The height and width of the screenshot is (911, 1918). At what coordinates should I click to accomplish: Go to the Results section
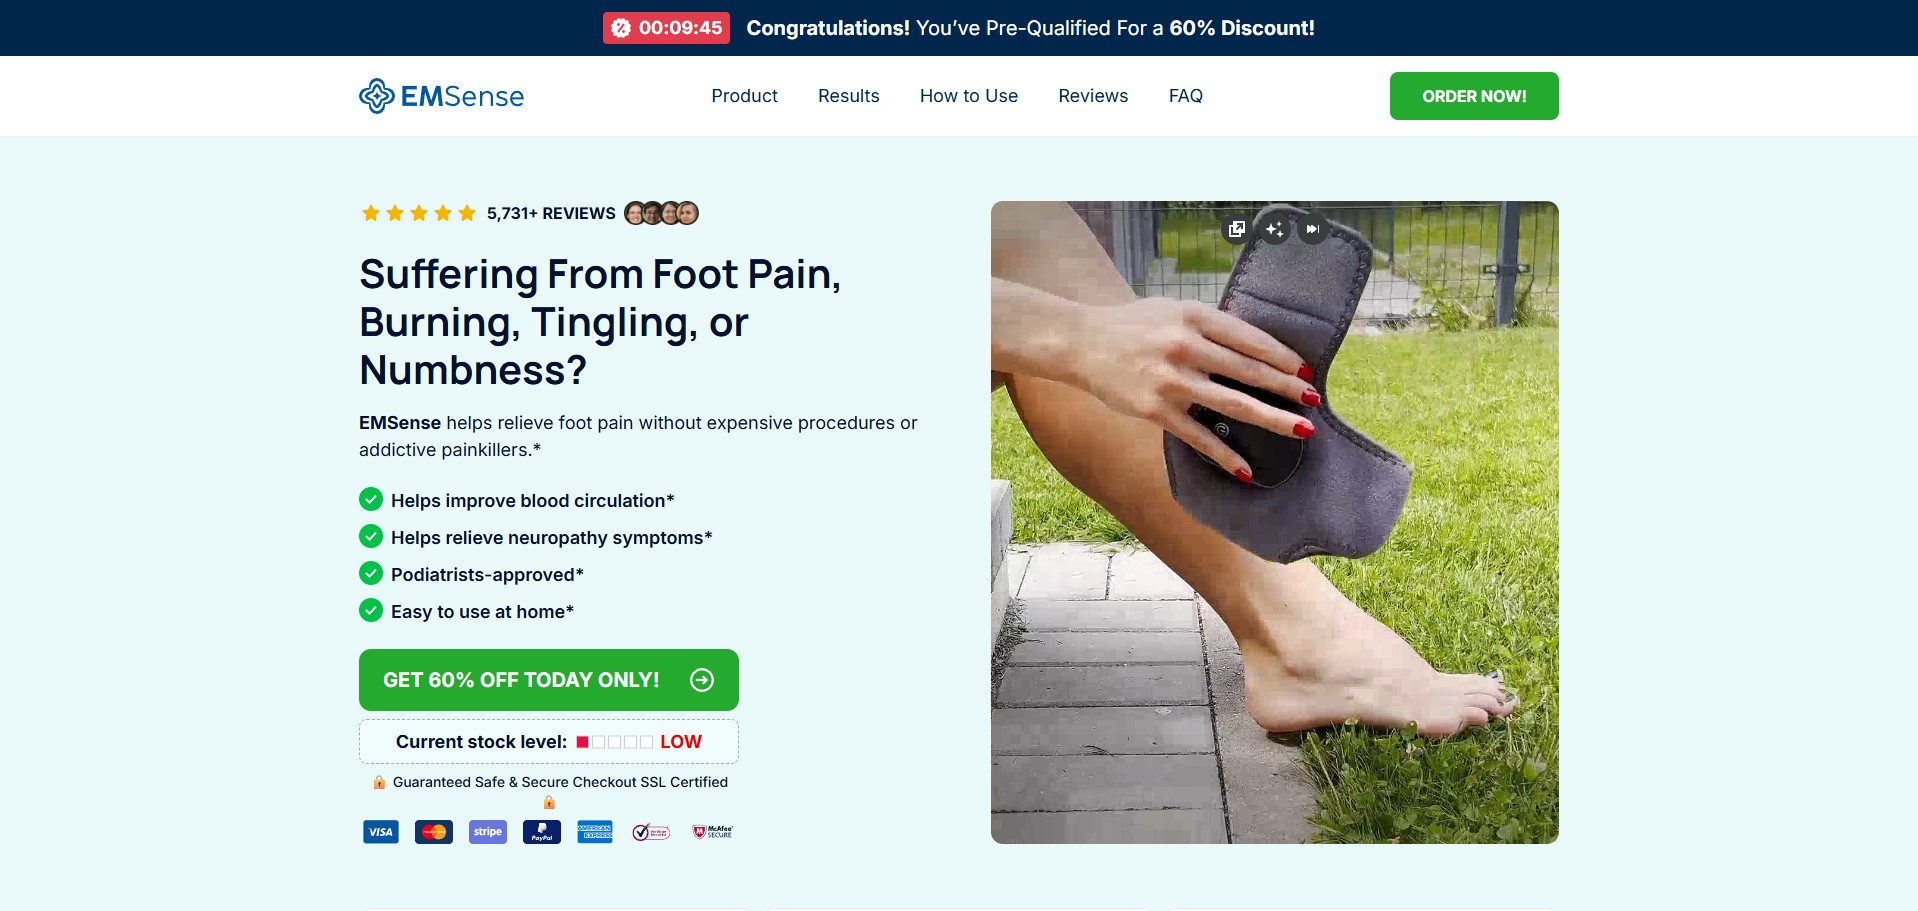pos(849,96)
